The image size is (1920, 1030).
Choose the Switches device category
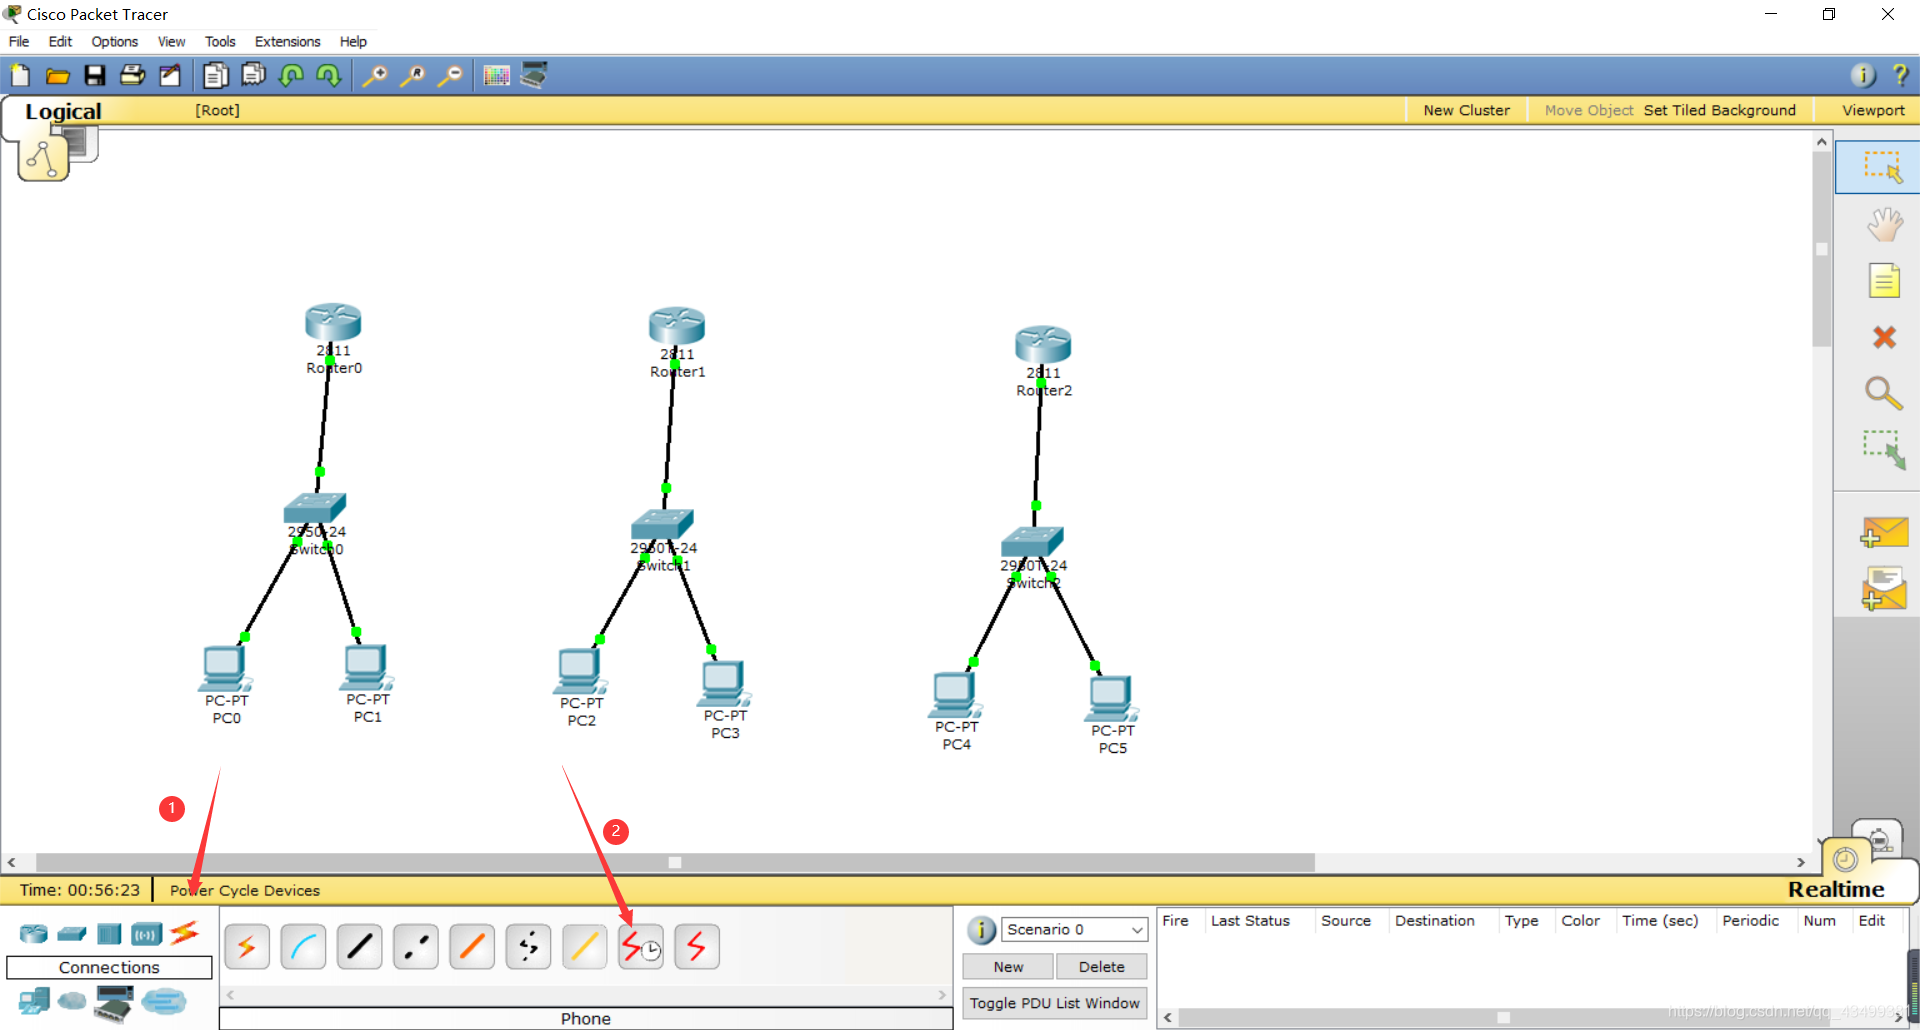click(72, 934)
